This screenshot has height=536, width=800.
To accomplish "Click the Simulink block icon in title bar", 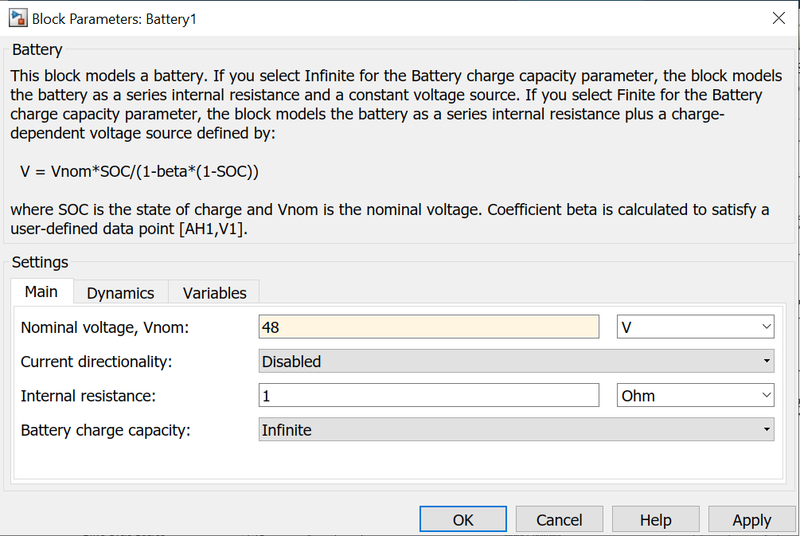I will 16,18.
